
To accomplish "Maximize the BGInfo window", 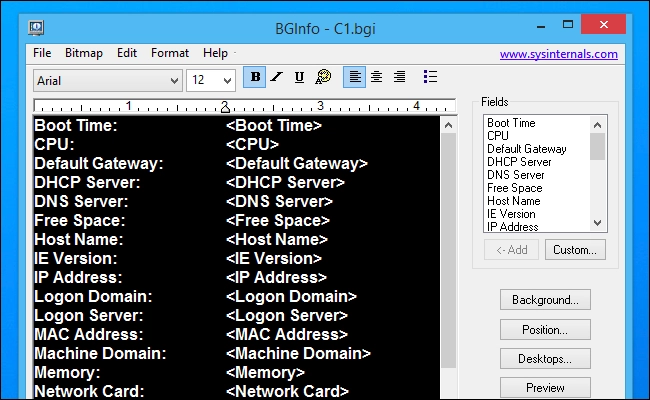I will click(568, 25).
